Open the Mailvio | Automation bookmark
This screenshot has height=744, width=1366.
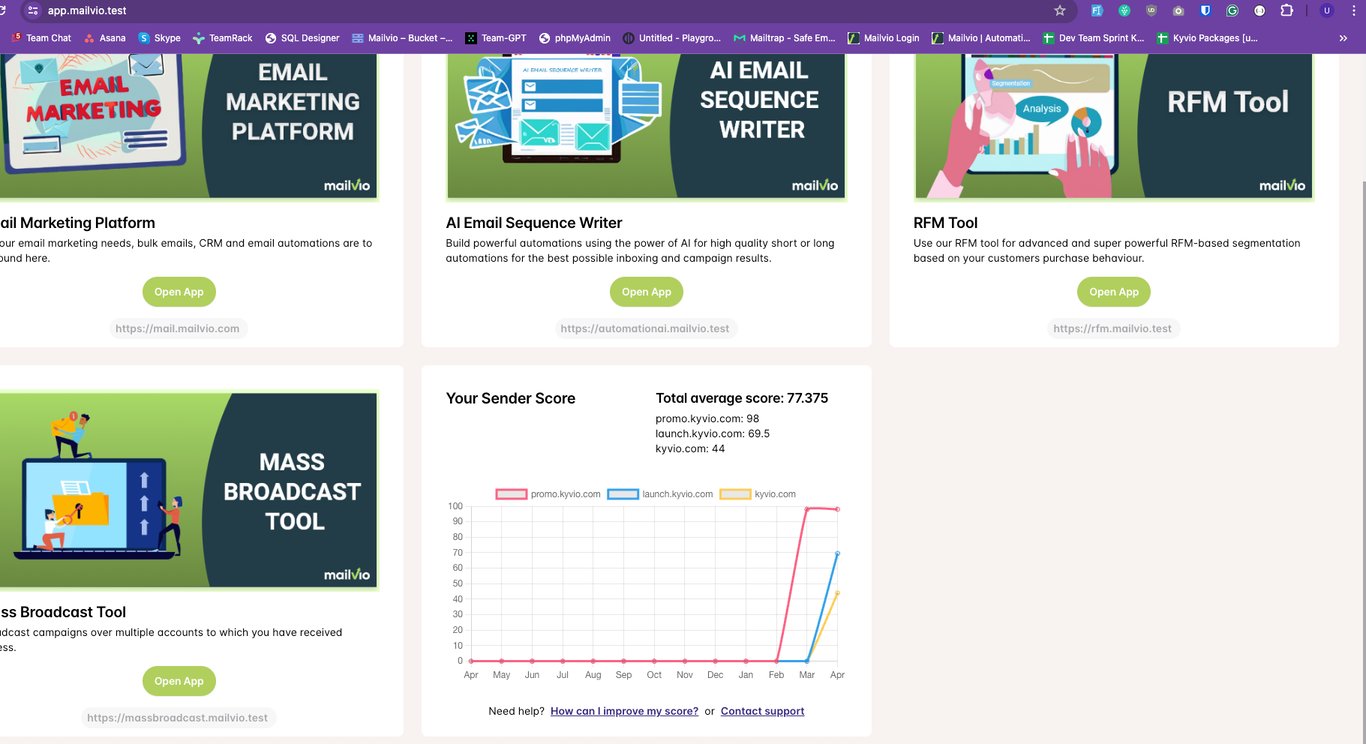coord(981,38)
